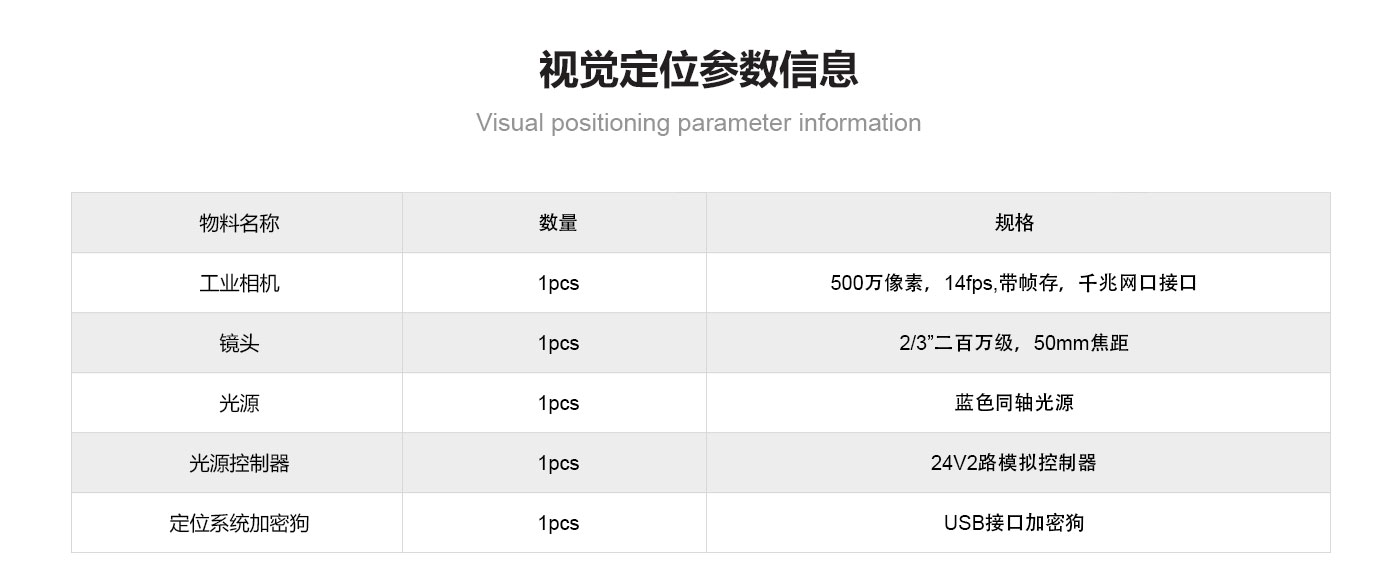1400x576 pixels.
Task: Select the 1pcs quantity in 定位系统加密狗 row
Action: click(558, 523)
